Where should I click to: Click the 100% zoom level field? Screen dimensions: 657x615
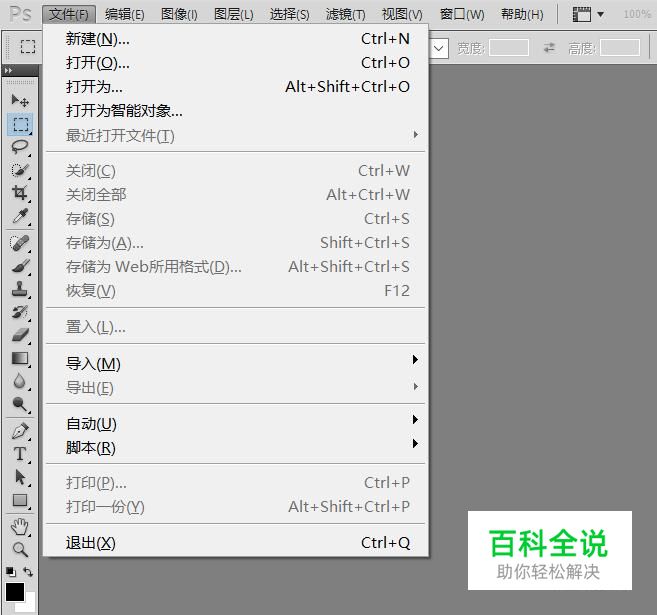(637, 15)
